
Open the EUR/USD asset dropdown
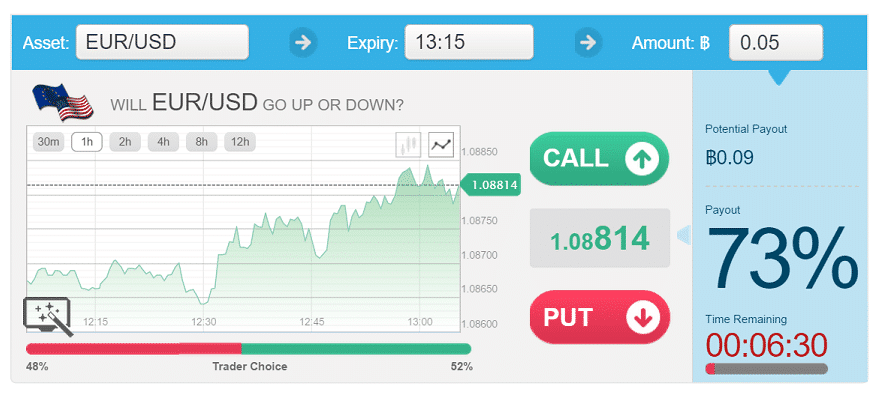tap(162, 43)
